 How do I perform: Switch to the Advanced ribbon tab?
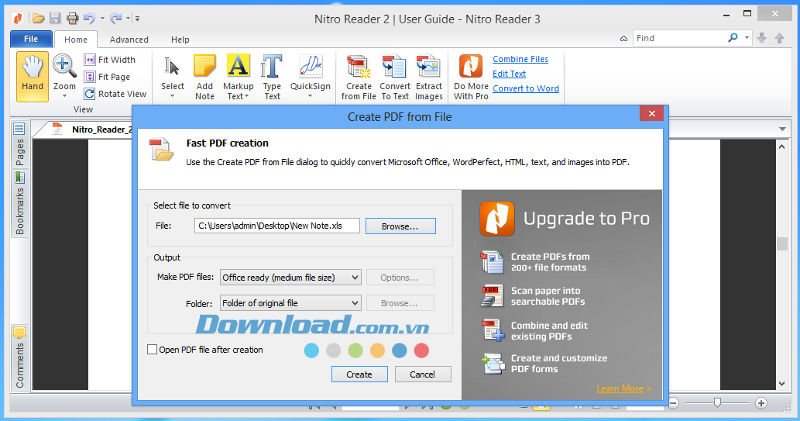pos(129,39)
